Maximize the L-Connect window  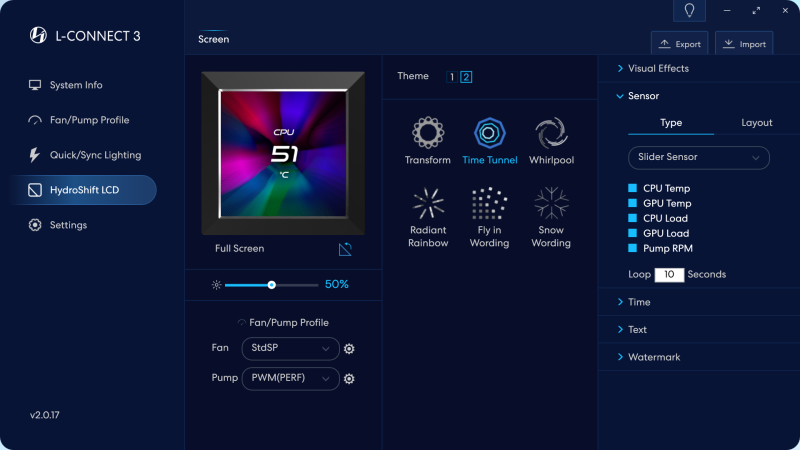point(756,10)
